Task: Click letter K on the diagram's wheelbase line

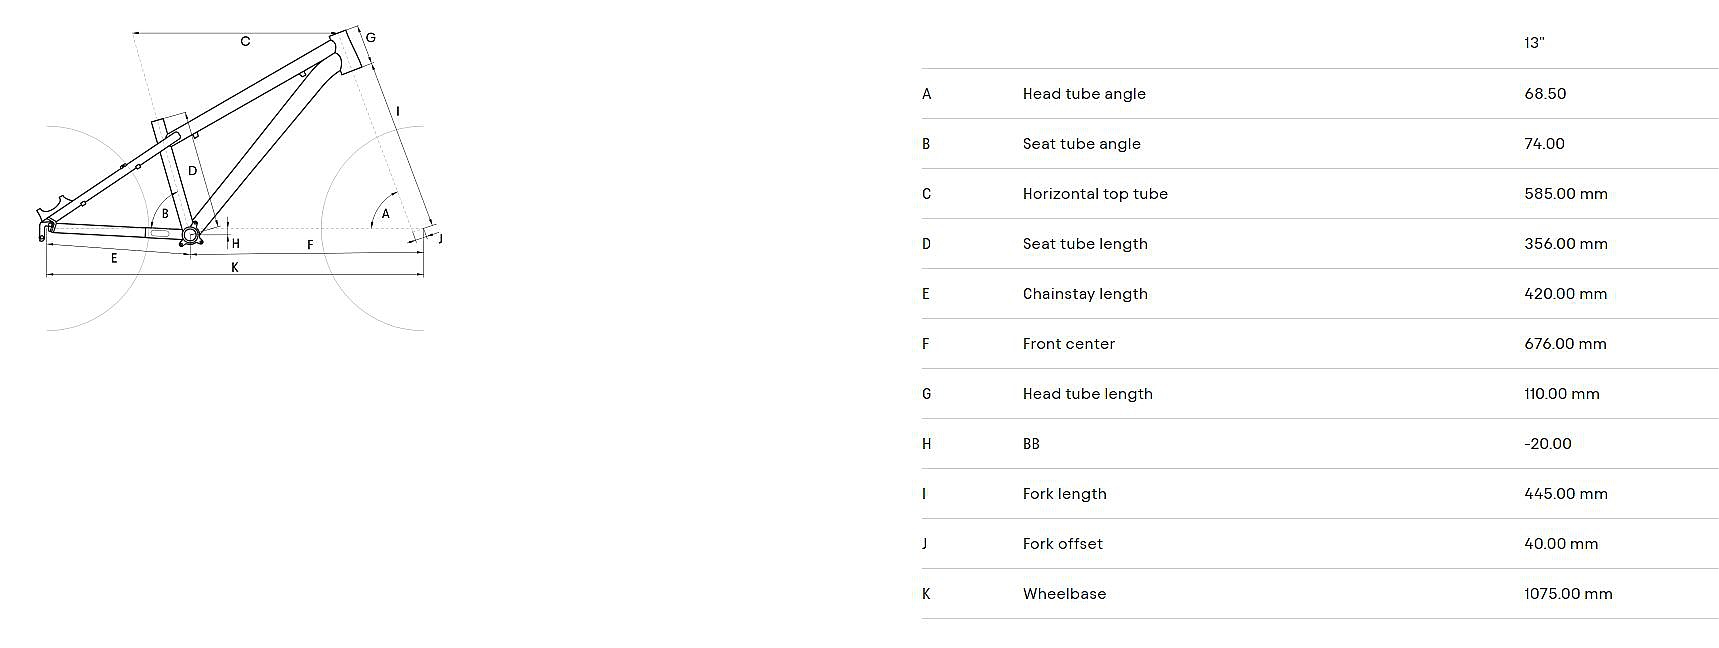Action: [x=235, y=267]
